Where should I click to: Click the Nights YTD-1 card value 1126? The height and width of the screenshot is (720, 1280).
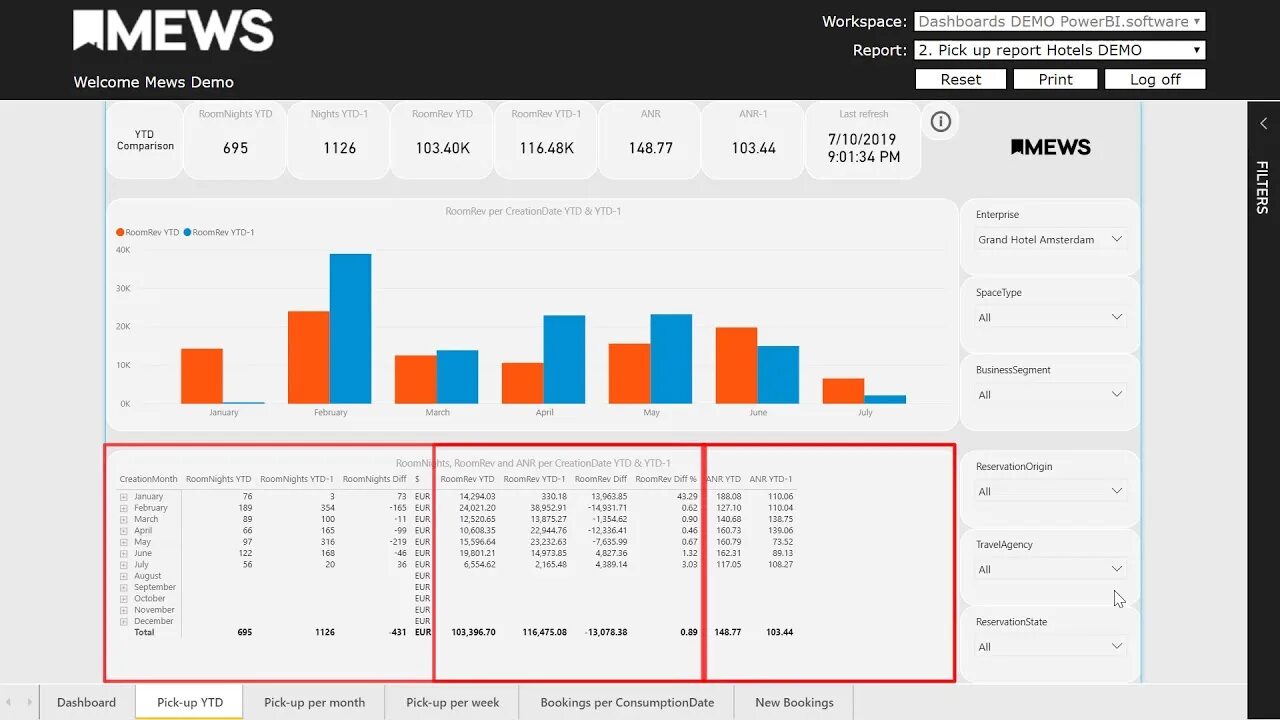tap(339, 148)
